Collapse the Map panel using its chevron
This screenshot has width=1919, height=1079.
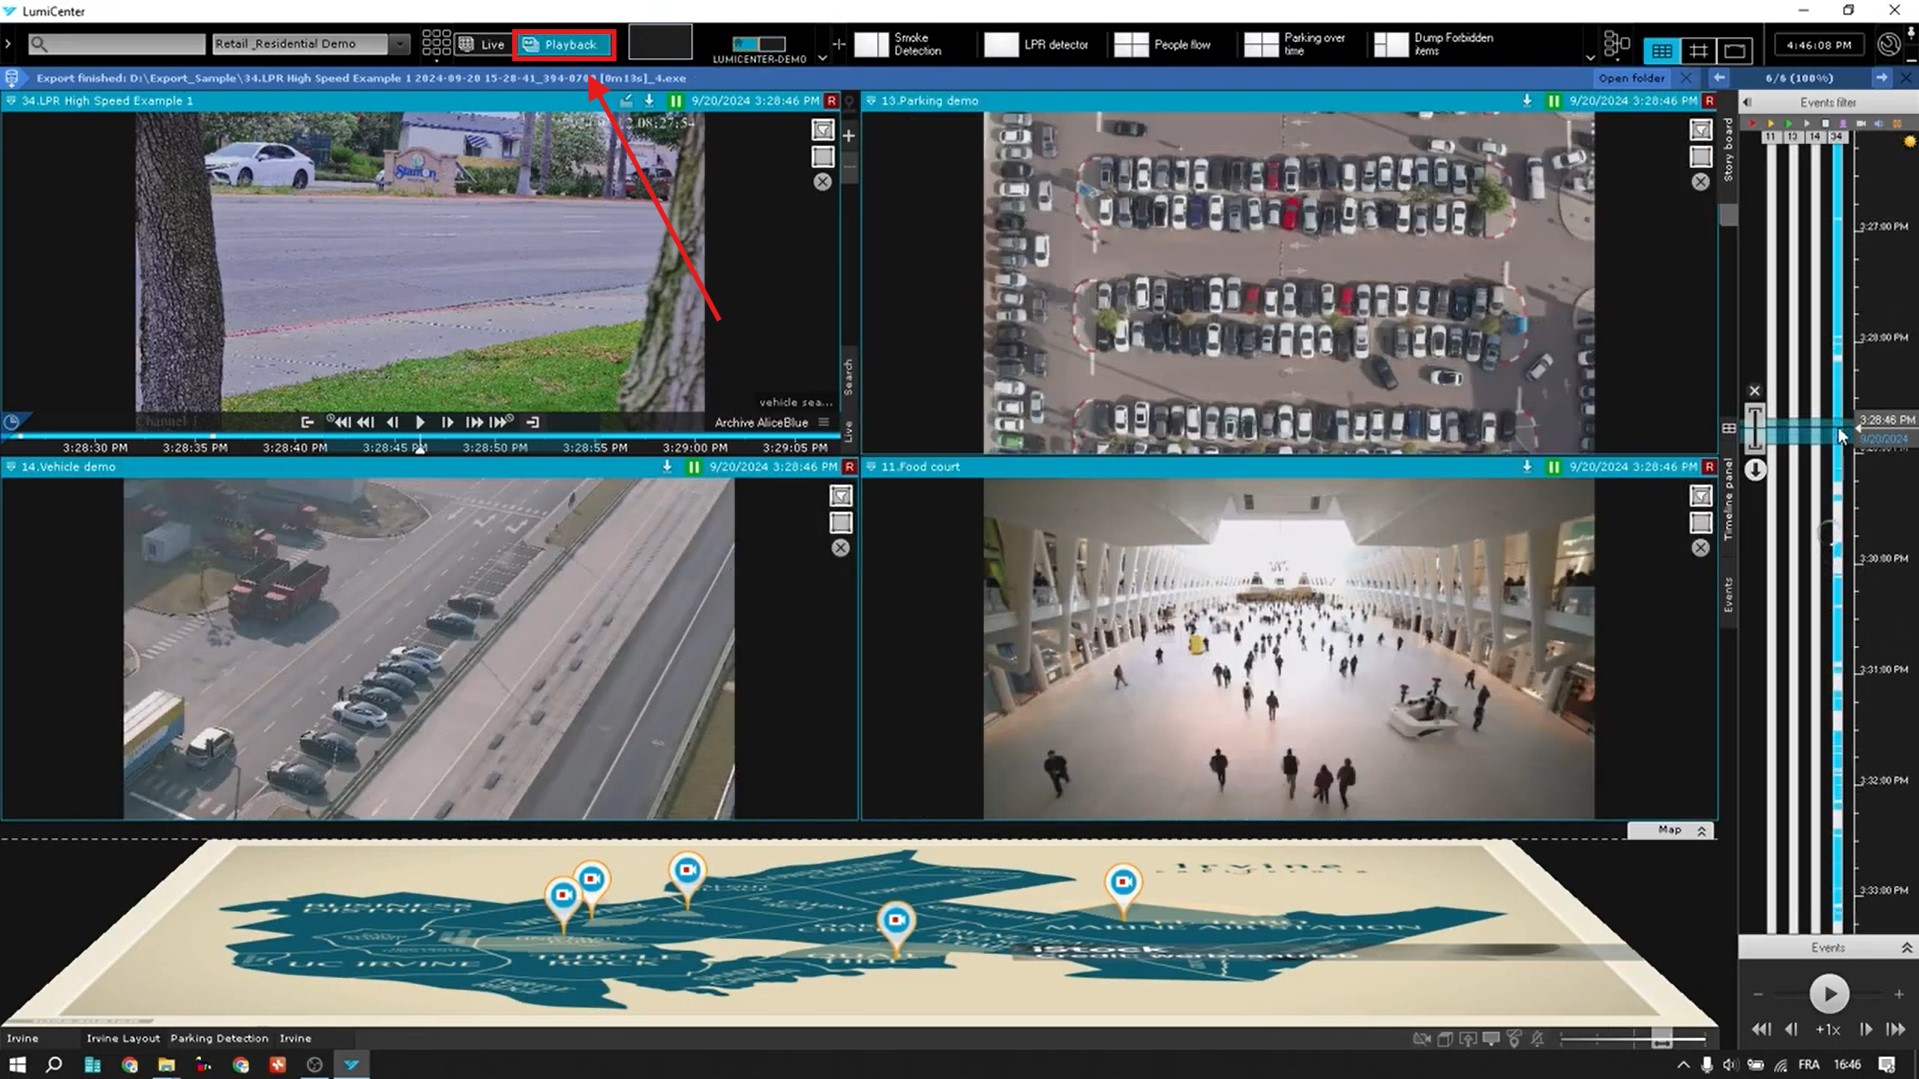pyautogui.click(x=1701, y=830)
